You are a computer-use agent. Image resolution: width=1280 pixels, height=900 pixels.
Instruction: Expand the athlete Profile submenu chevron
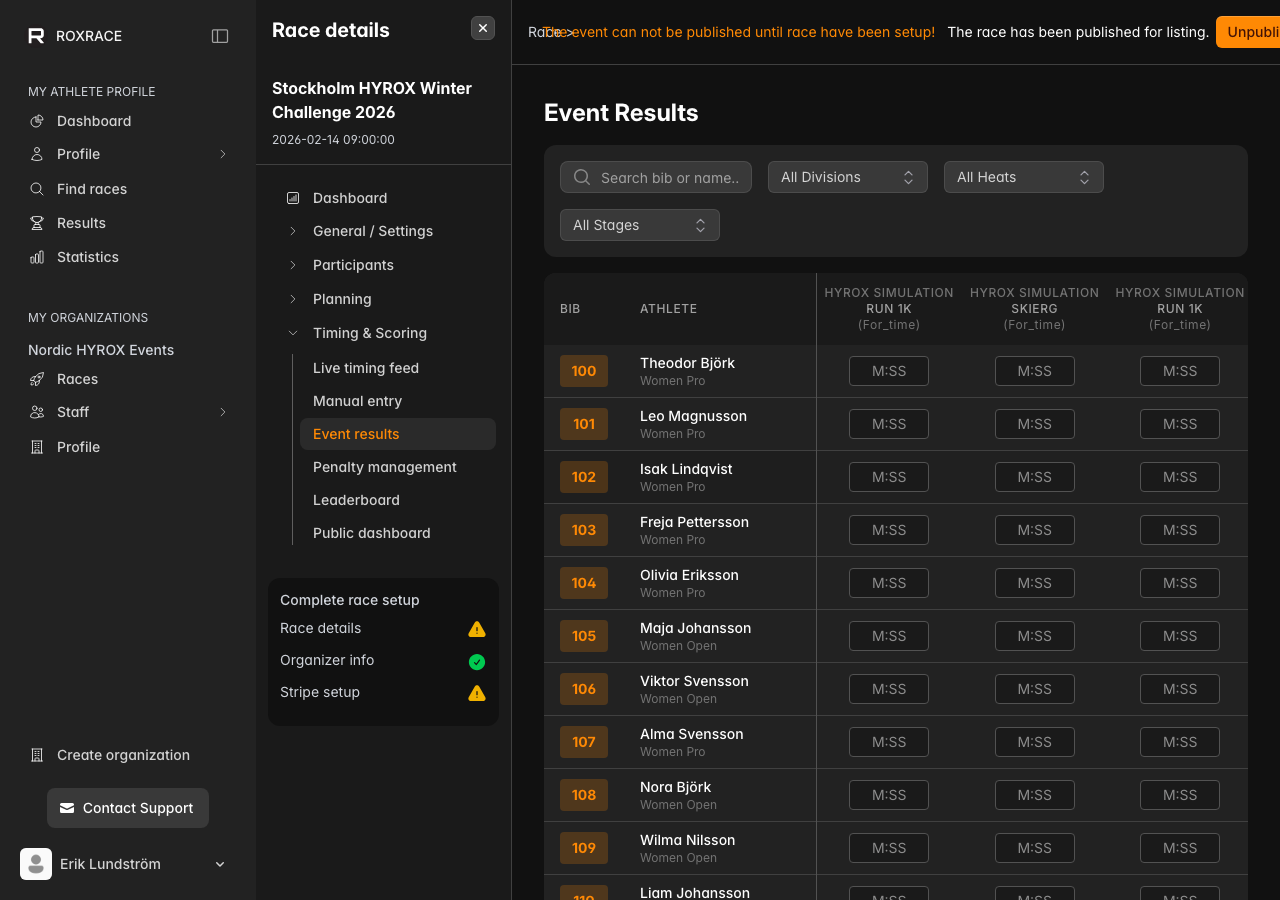pos(223,154)
